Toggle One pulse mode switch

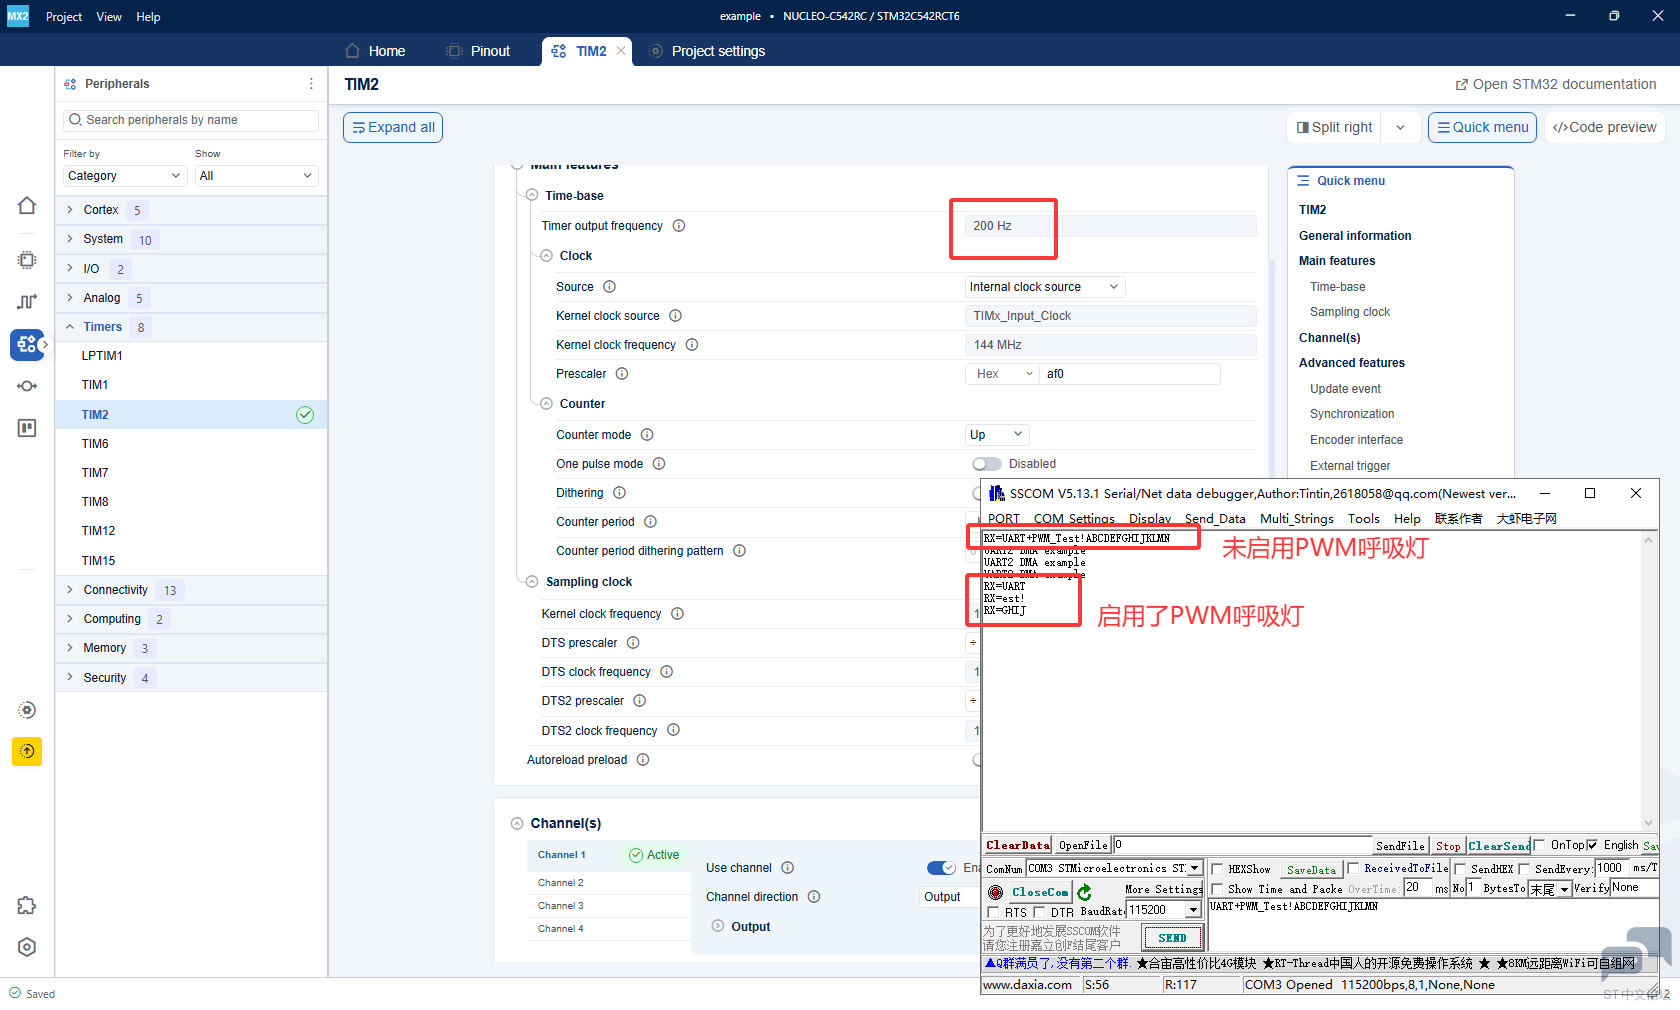[986, 464]
